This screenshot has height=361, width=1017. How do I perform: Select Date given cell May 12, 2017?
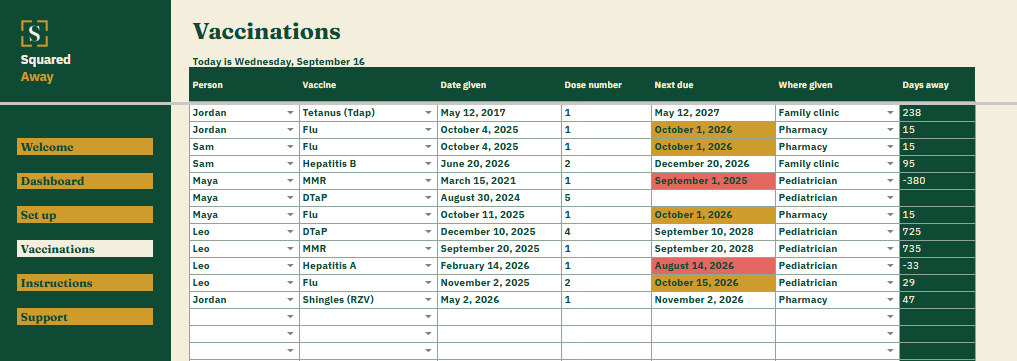point(499,113)
